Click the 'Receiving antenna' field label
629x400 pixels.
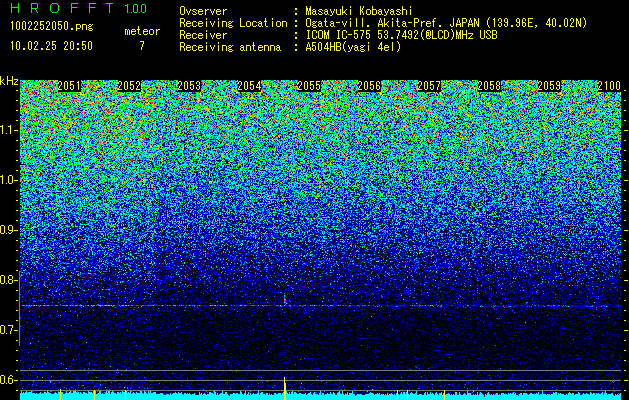click(x=230, y=47)
